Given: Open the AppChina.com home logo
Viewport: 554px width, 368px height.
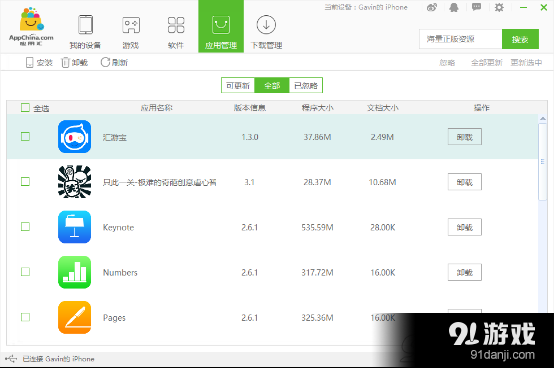Looking at the screenshot, I should coord(31,26).
